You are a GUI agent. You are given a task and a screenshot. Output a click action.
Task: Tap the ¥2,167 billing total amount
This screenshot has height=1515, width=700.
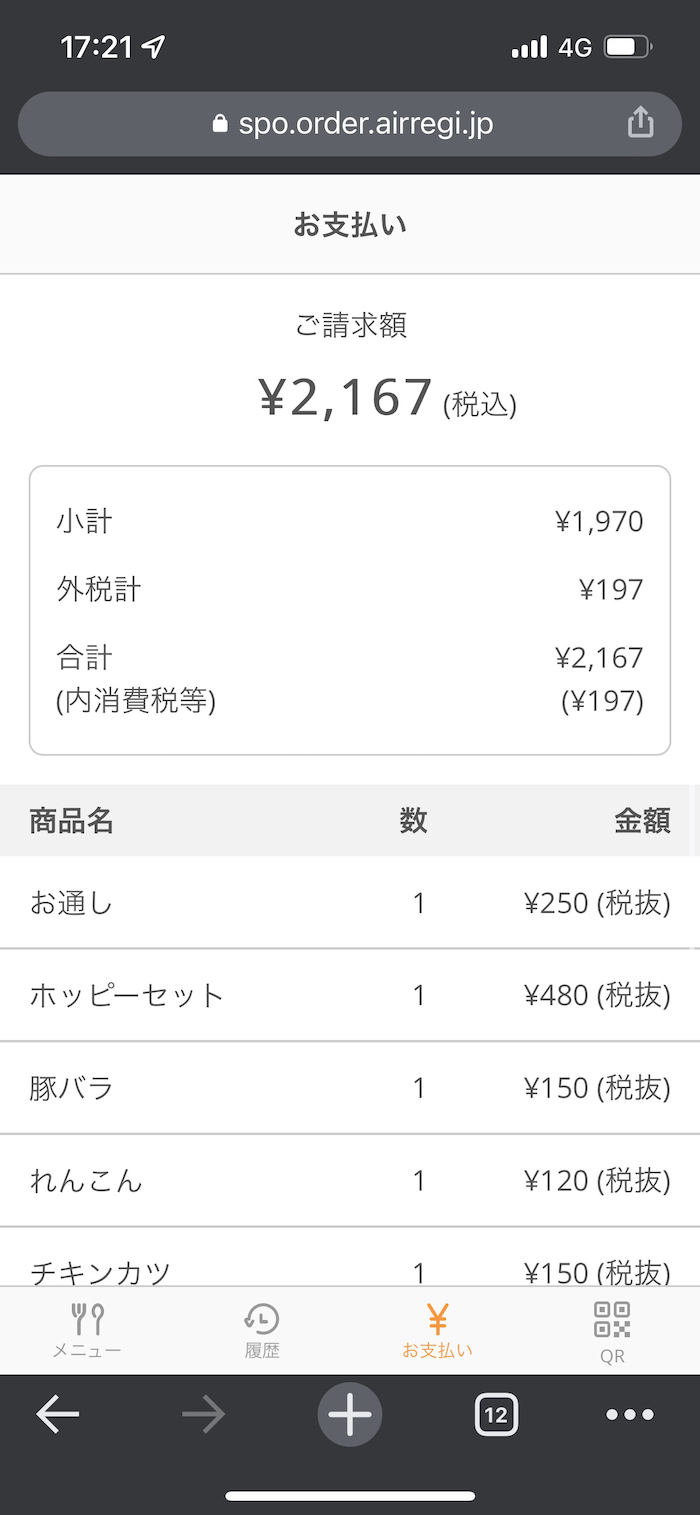(346, 398)
